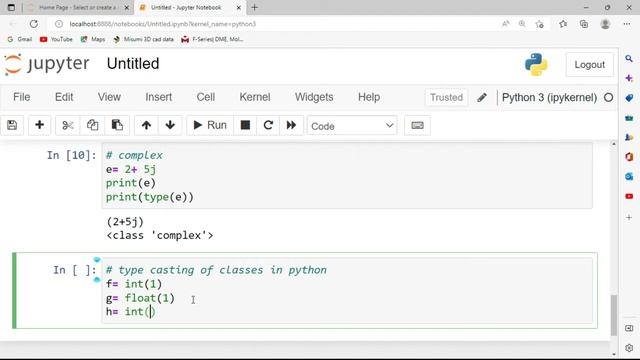This screenshot has height=360, width=640.
Task: Restart kernel and run all cells icon
Action: click(x=291, y=125)
